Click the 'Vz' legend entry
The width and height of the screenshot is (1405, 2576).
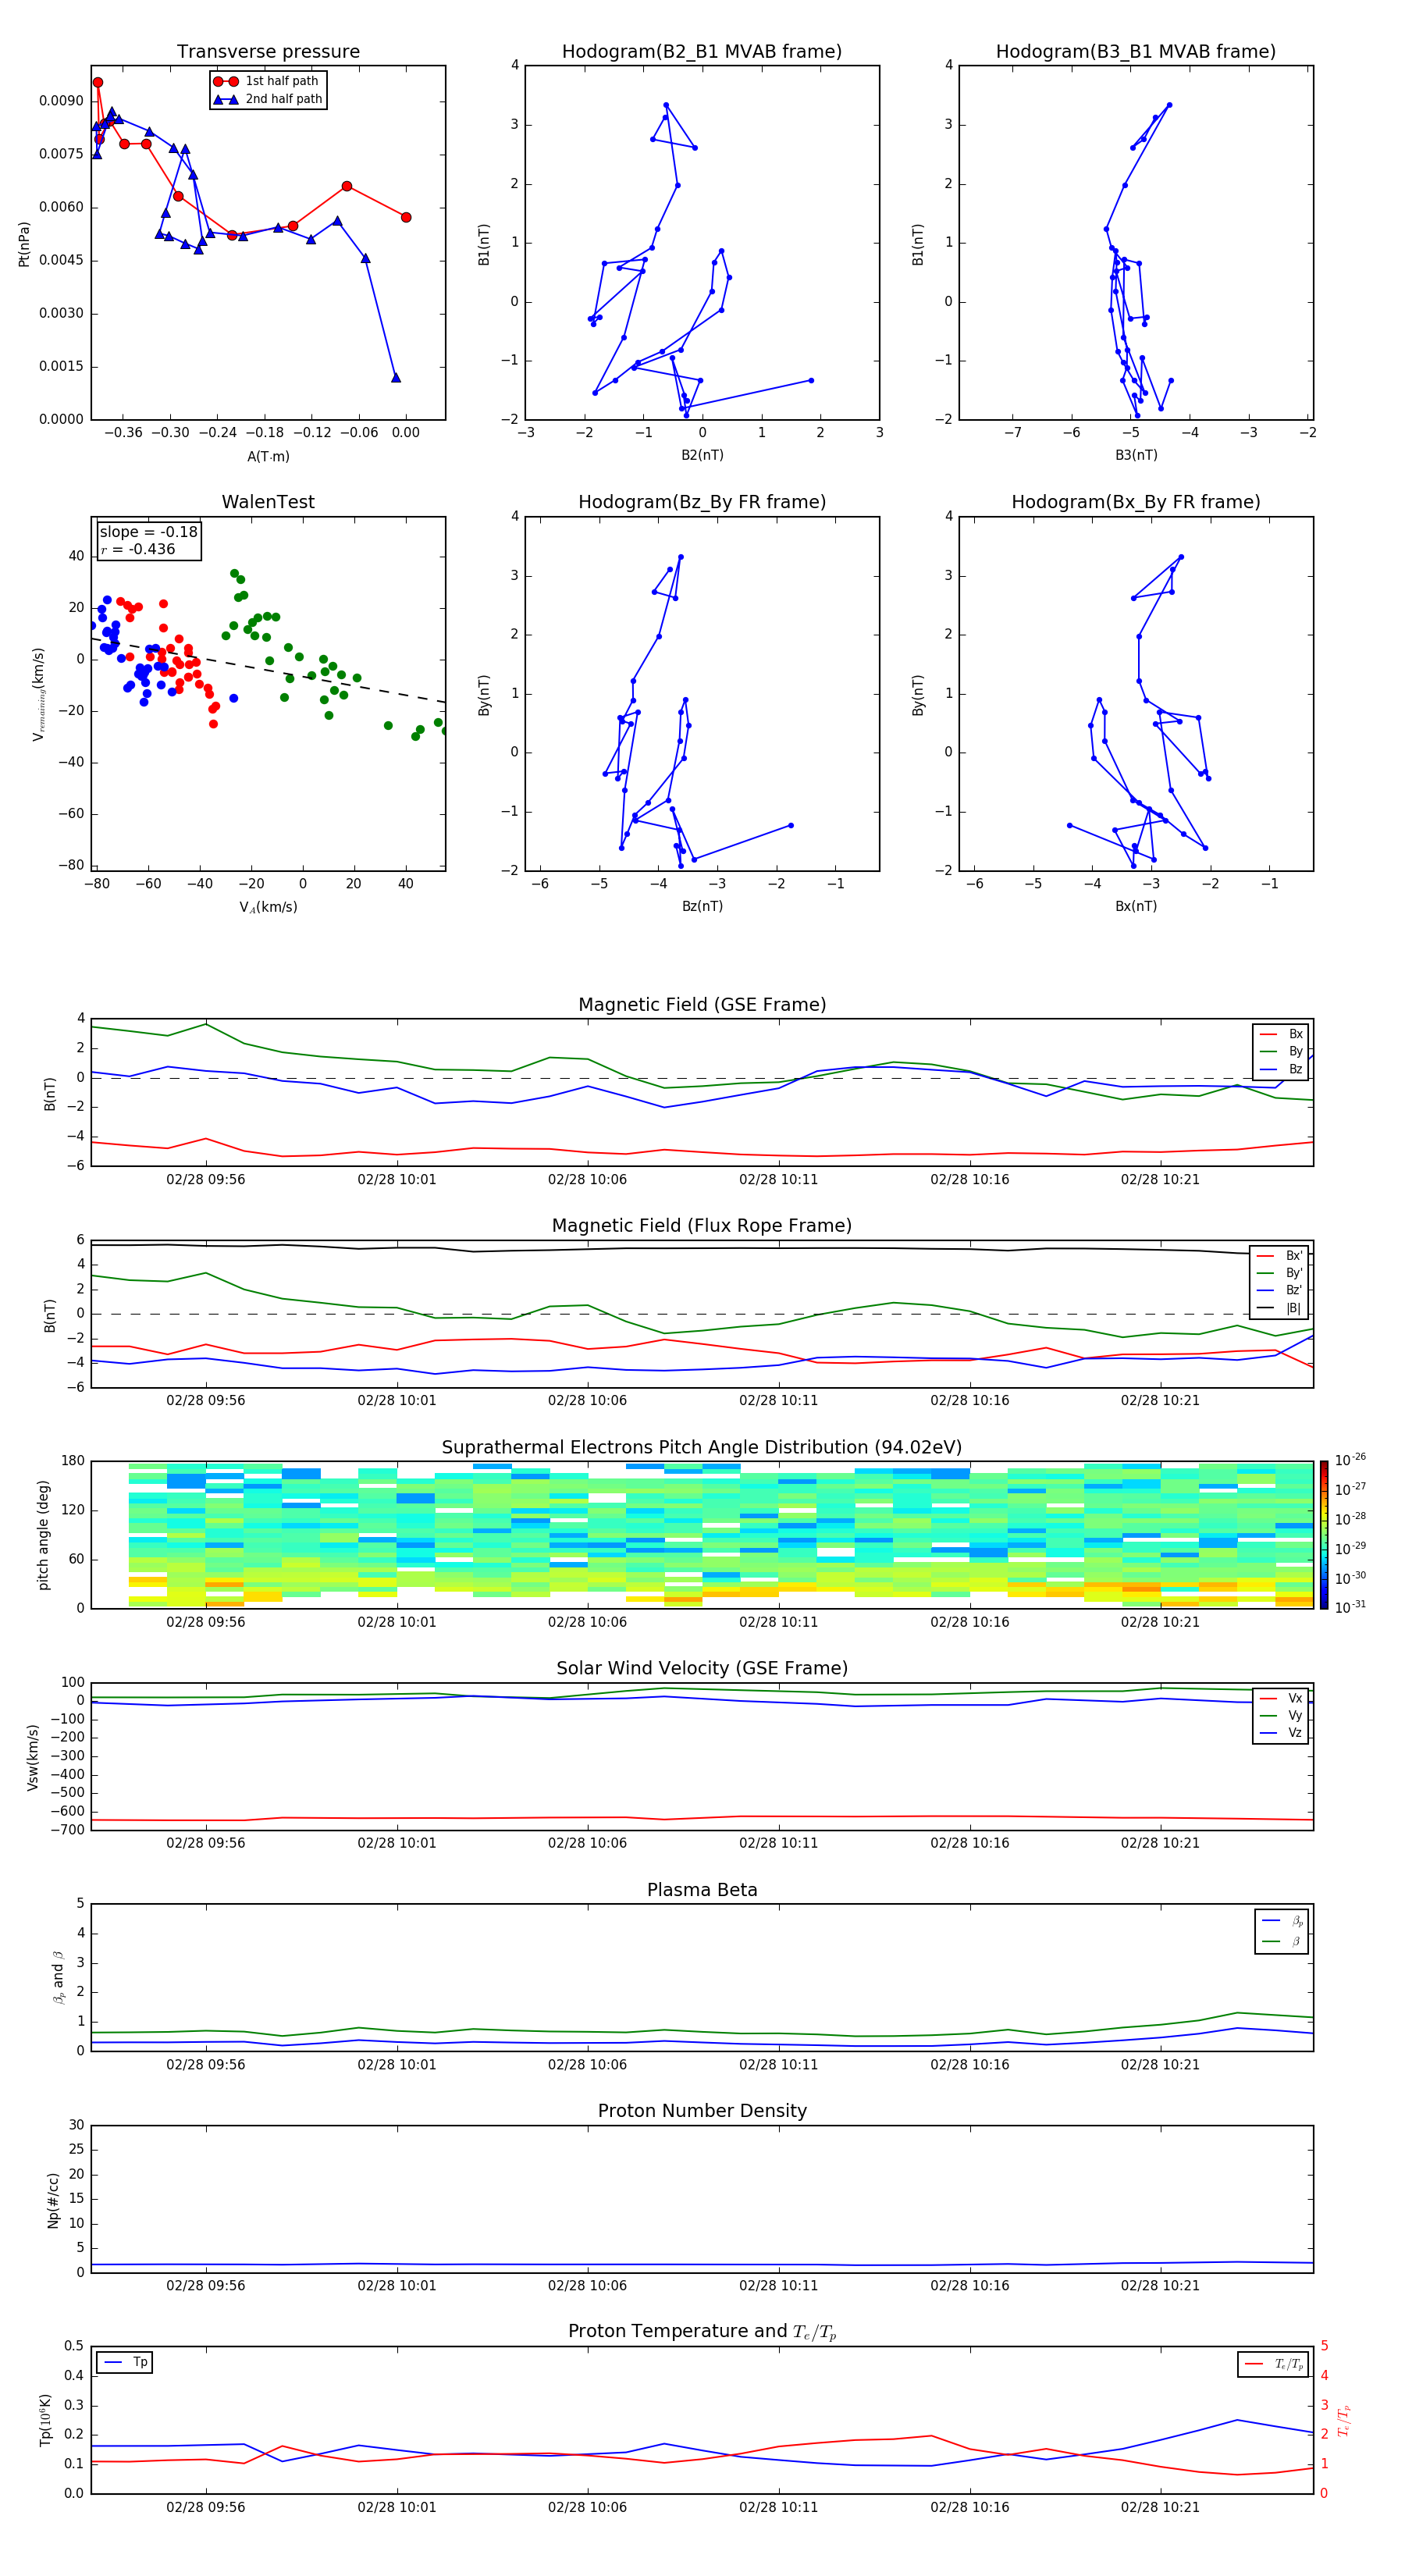click(1281, 1733)
